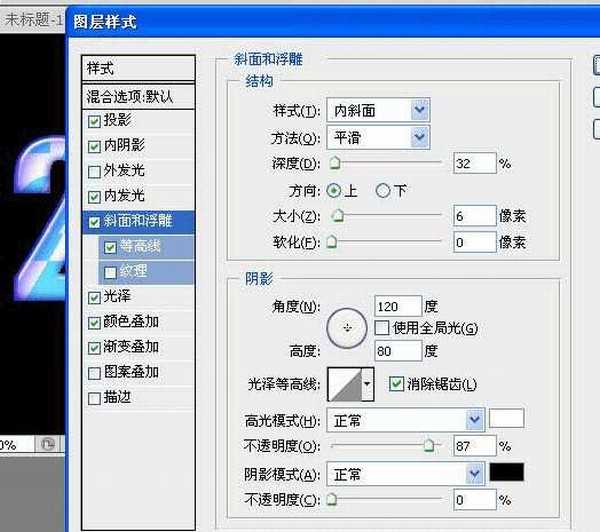Click the shadow opacity field showing 0
This screenshot has height=532, width=600.
474,499
